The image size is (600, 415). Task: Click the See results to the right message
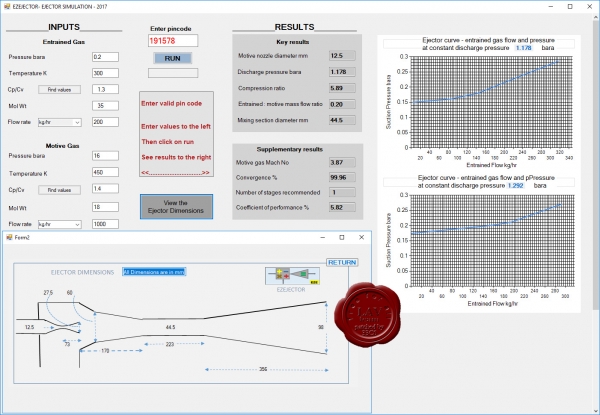point(176,157)
